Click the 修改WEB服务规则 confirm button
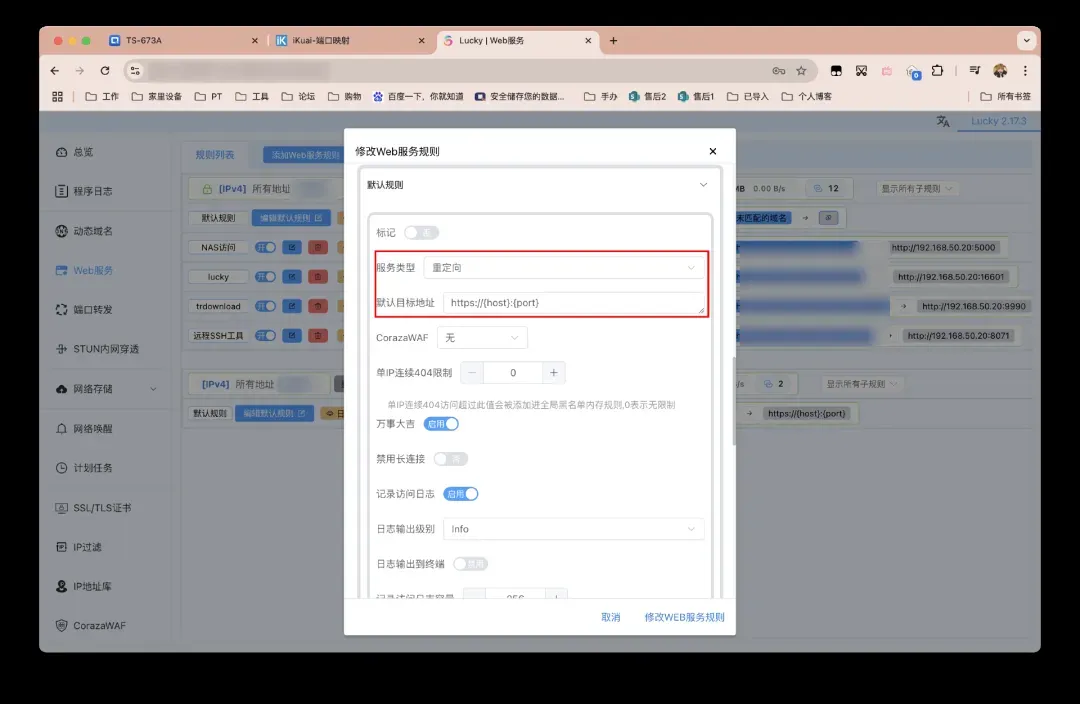This screenshot has width=1080, height=704. [x=683, y=617]
